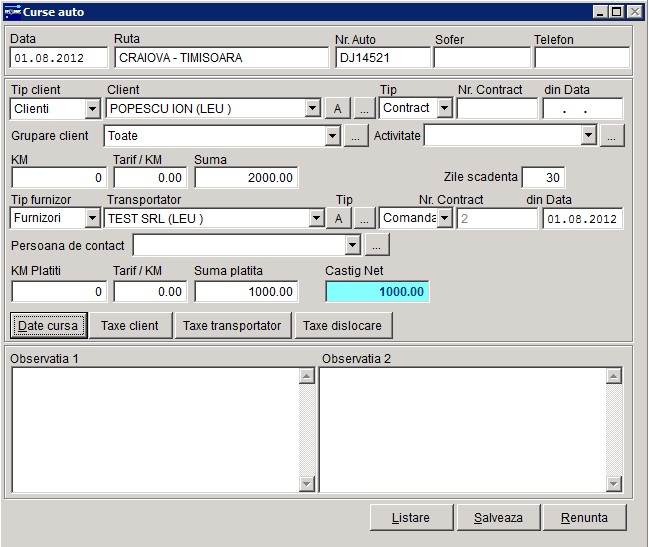The image size is (649, 547).
Task: Click the Tarif / KM field beside Suma
Action: (x=150, y=178)
